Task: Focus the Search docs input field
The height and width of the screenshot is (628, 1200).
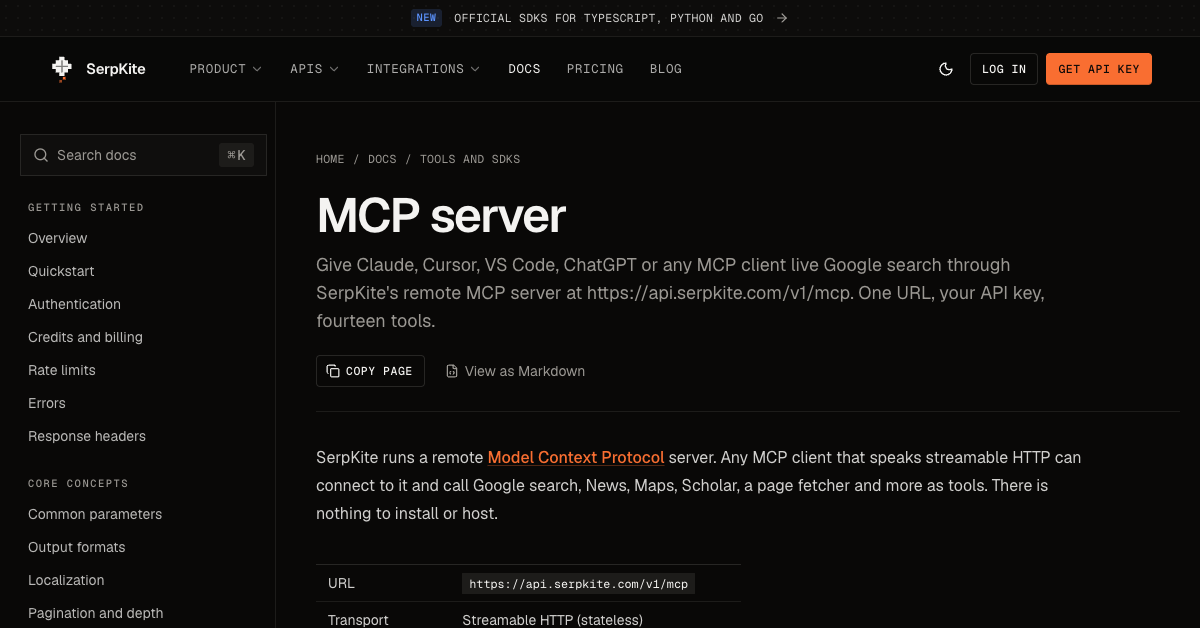Action: tap(143, 155)
